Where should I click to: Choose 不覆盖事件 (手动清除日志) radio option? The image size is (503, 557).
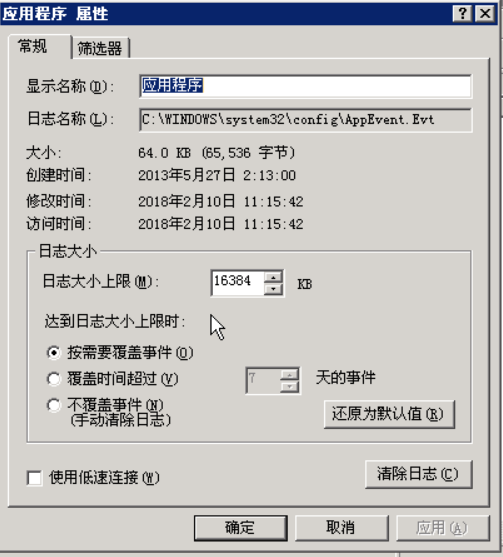pos(54,405)
